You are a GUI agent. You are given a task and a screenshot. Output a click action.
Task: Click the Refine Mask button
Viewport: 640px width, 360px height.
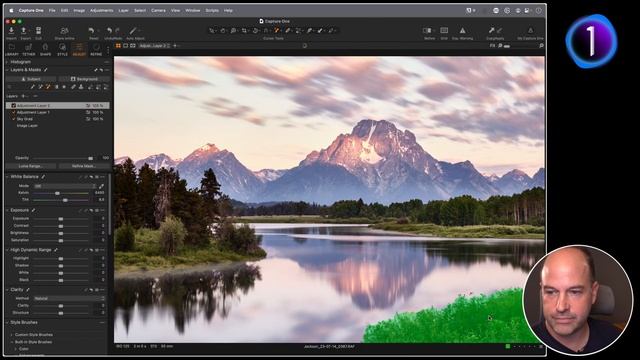pos(84,166)
